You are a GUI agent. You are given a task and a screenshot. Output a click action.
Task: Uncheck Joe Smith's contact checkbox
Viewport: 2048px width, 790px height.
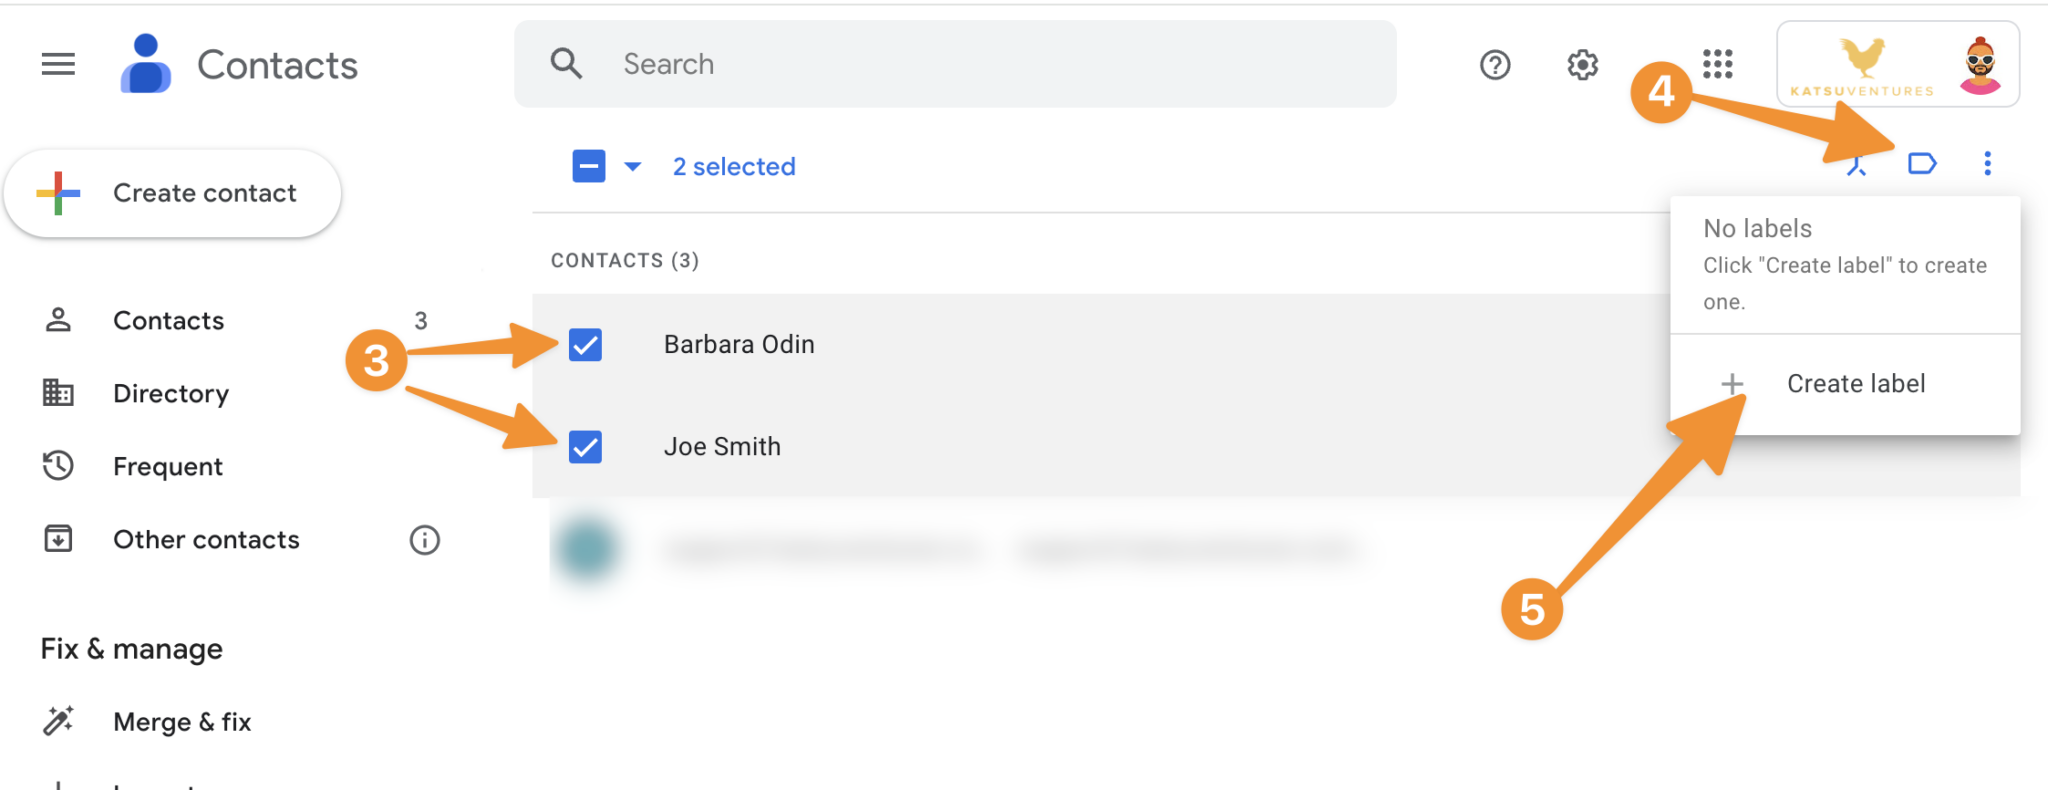pos(584,448)
